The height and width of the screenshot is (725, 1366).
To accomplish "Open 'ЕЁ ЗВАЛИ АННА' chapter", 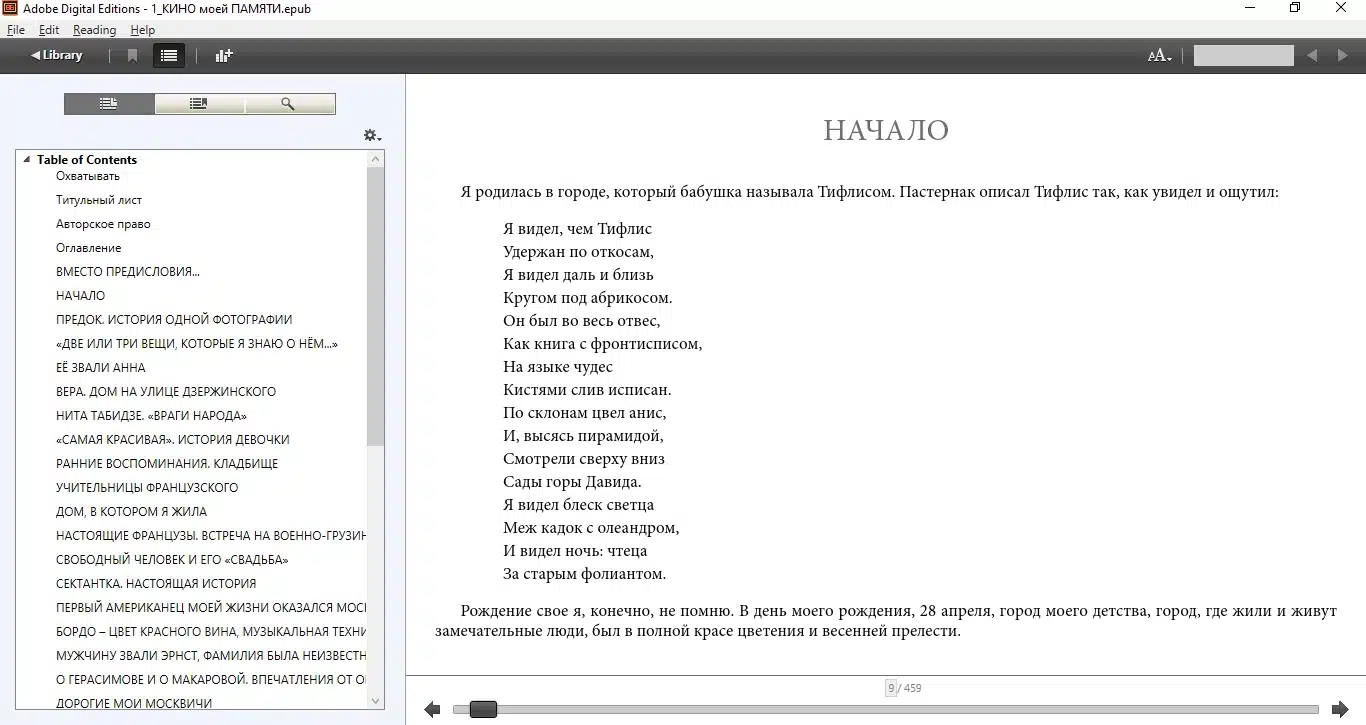I will pyautogui.click(x=101, y=368).
